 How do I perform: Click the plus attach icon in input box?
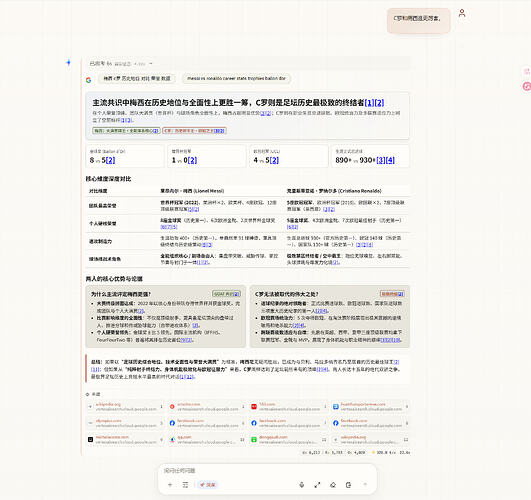tap(170, 485)
